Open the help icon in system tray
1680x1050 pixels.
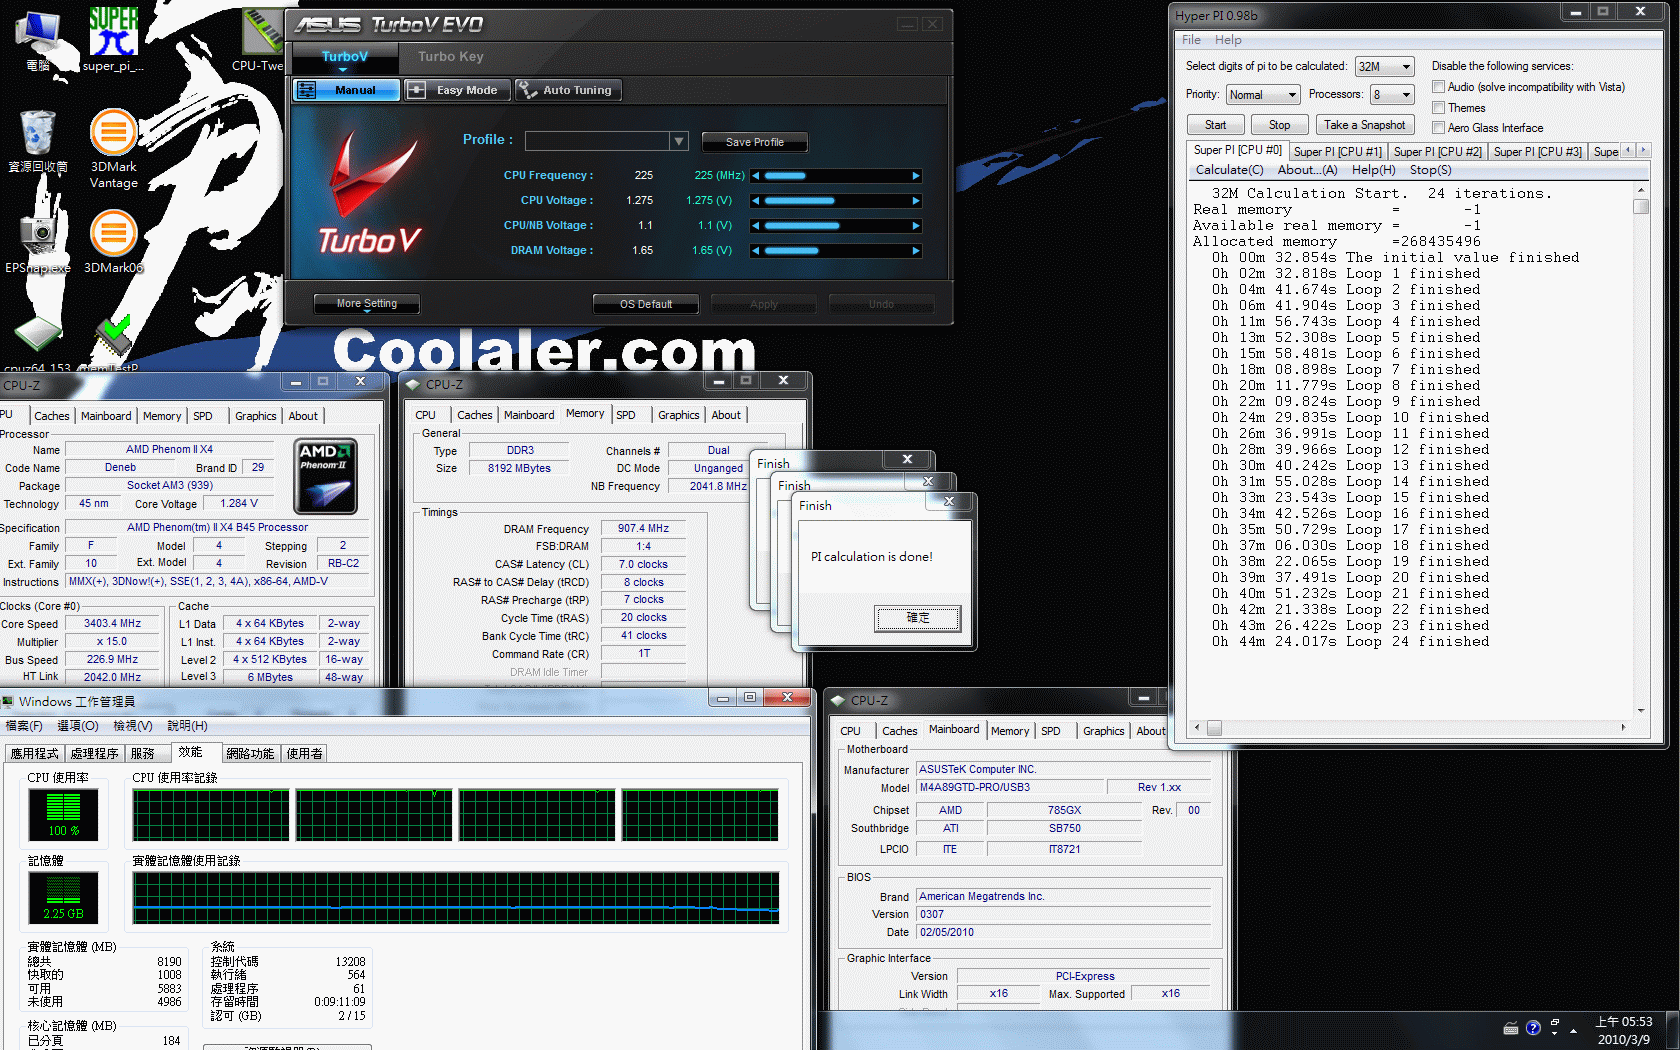point(1533,1028)
